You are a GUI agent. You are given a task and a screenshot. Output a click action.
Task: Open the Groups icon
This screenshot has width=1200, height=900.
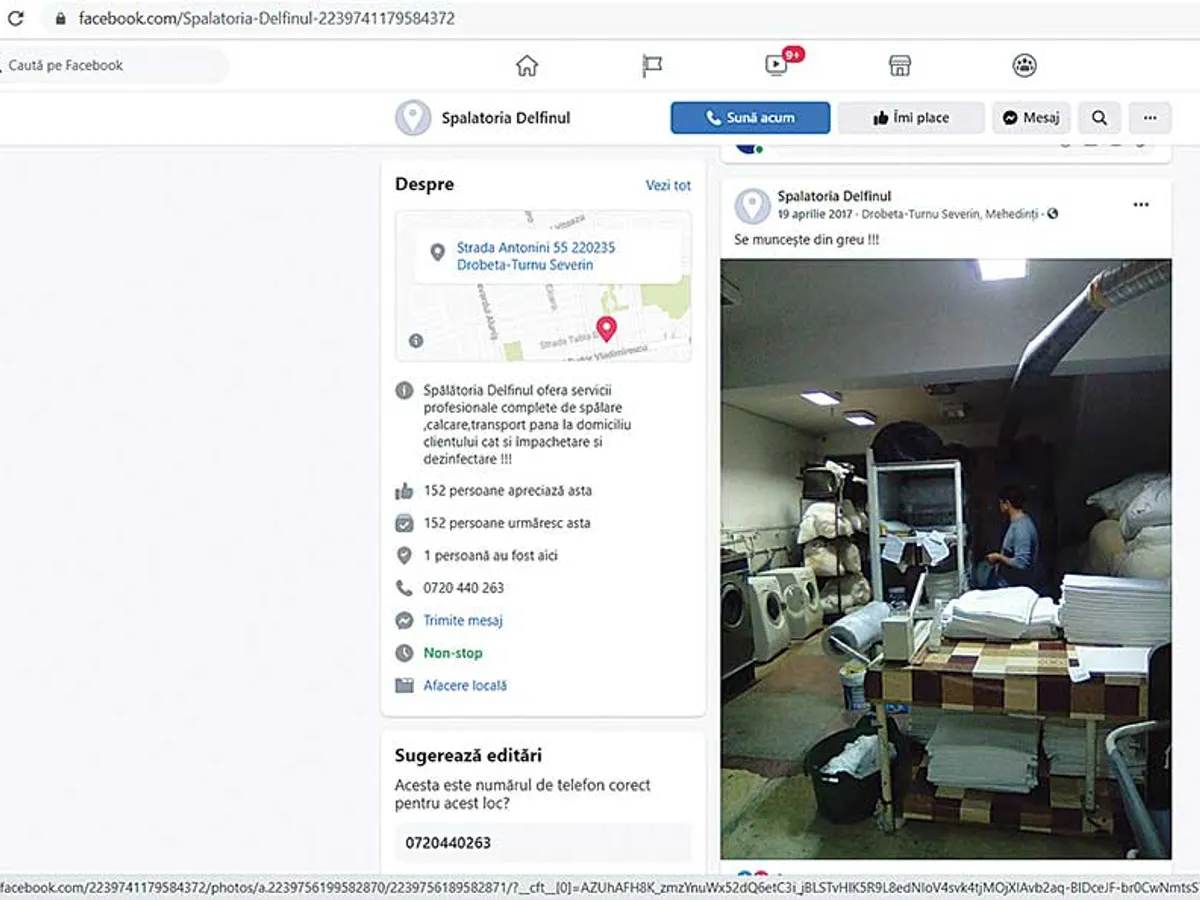(x=1024, y=66)
